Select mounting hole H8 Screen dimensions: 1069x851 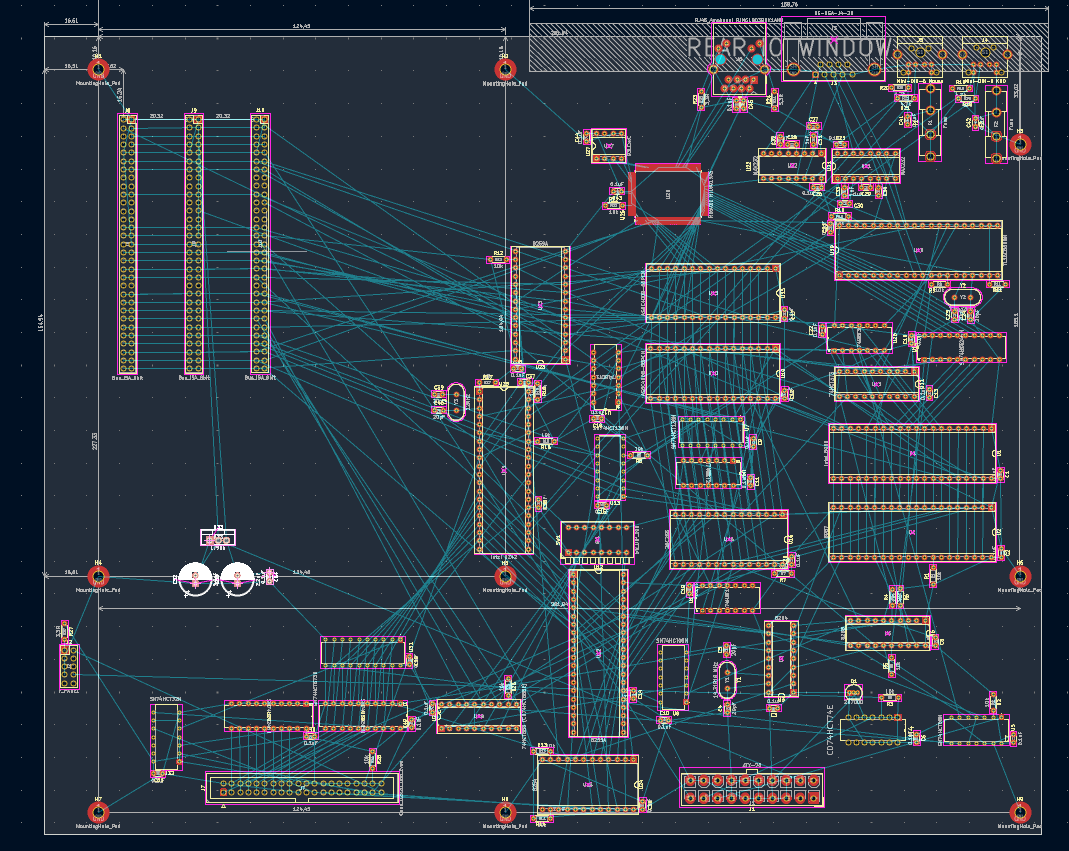point(505,812)
